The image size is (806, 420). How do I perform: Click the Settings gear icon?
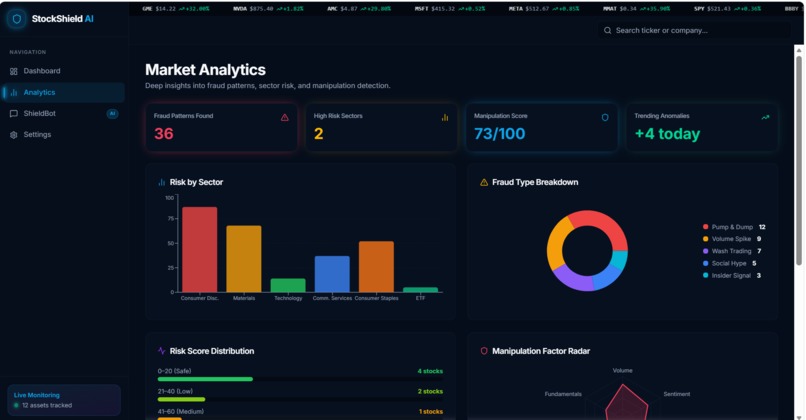(14, 135)
